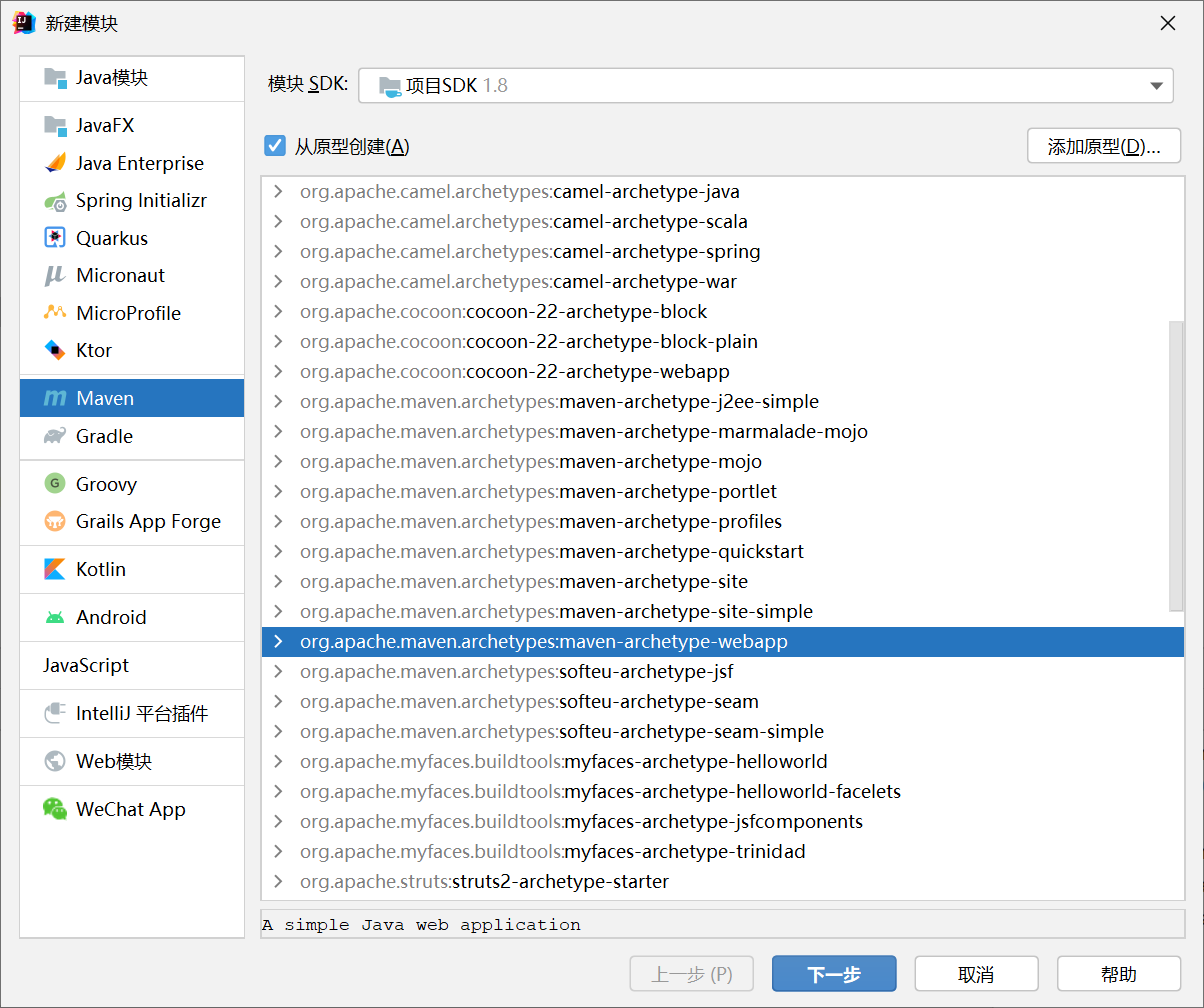
Task: Choose Android in the module list
Action: click(x=132, y=617)
